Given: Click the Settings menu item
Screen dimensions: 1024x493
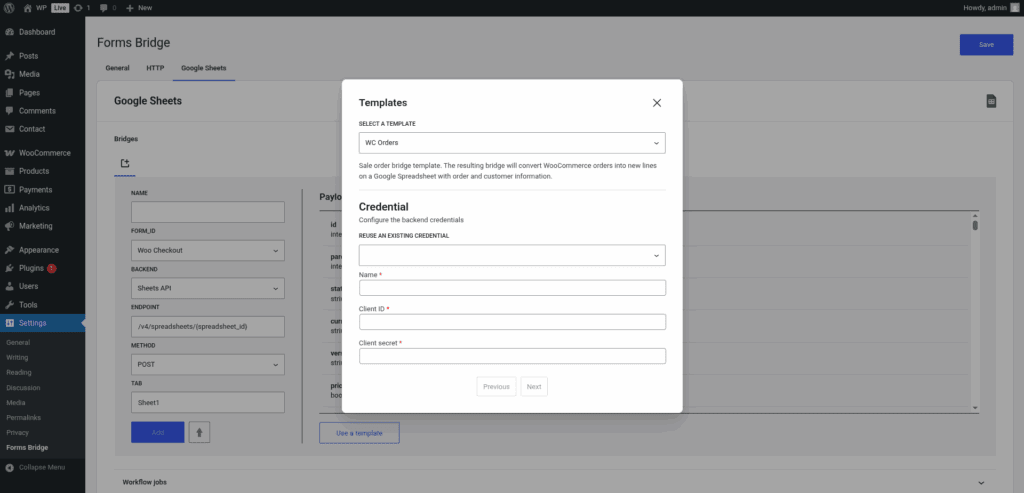Looking at the screenshot, I should [x=42, y=323].
